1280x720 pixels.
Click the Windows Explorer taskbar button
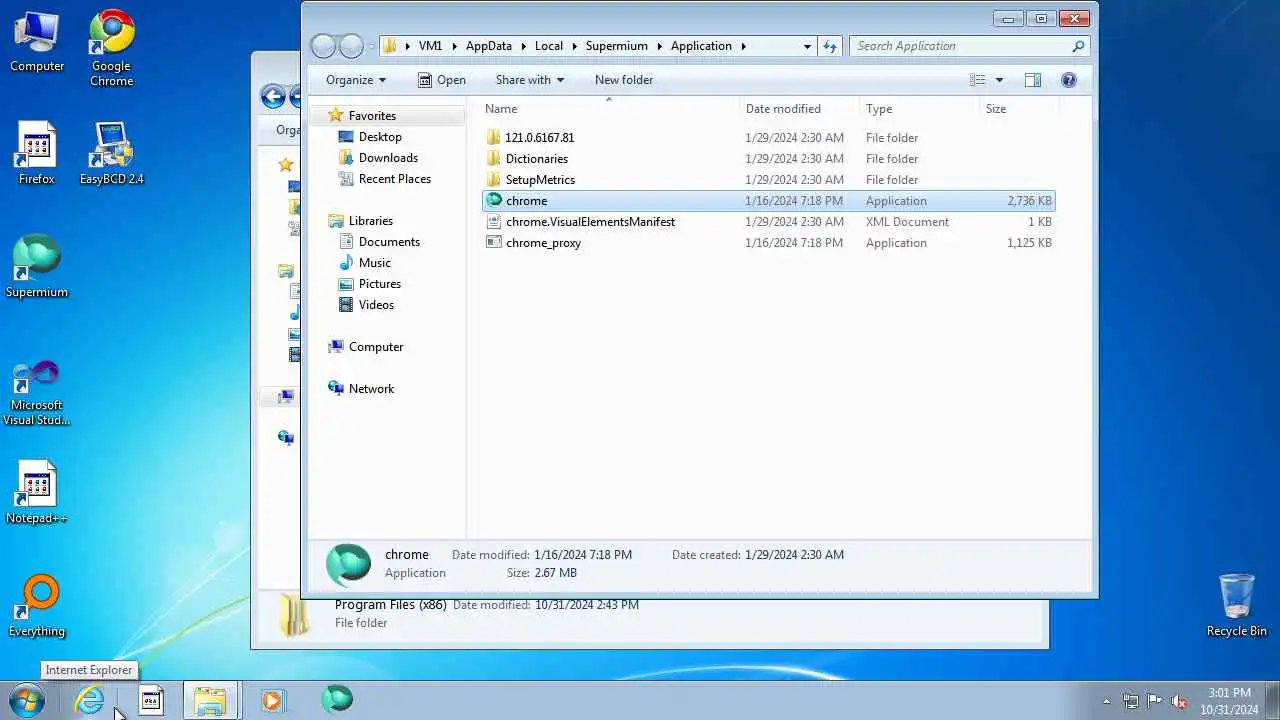[x=210, y=700]
